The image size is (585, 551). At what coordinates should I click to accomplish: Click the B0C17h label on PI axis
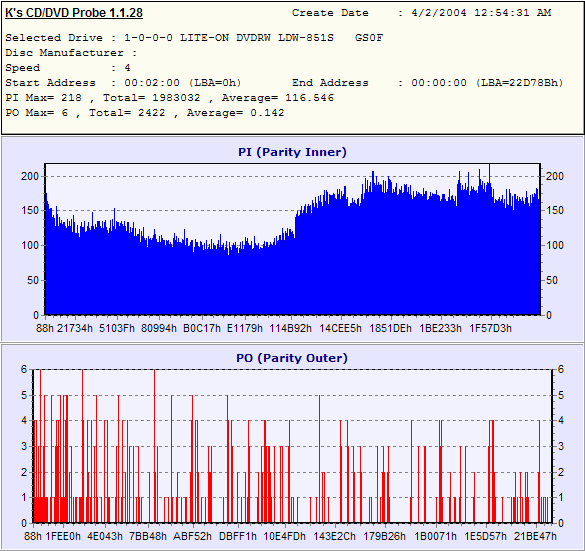[202, 328]
